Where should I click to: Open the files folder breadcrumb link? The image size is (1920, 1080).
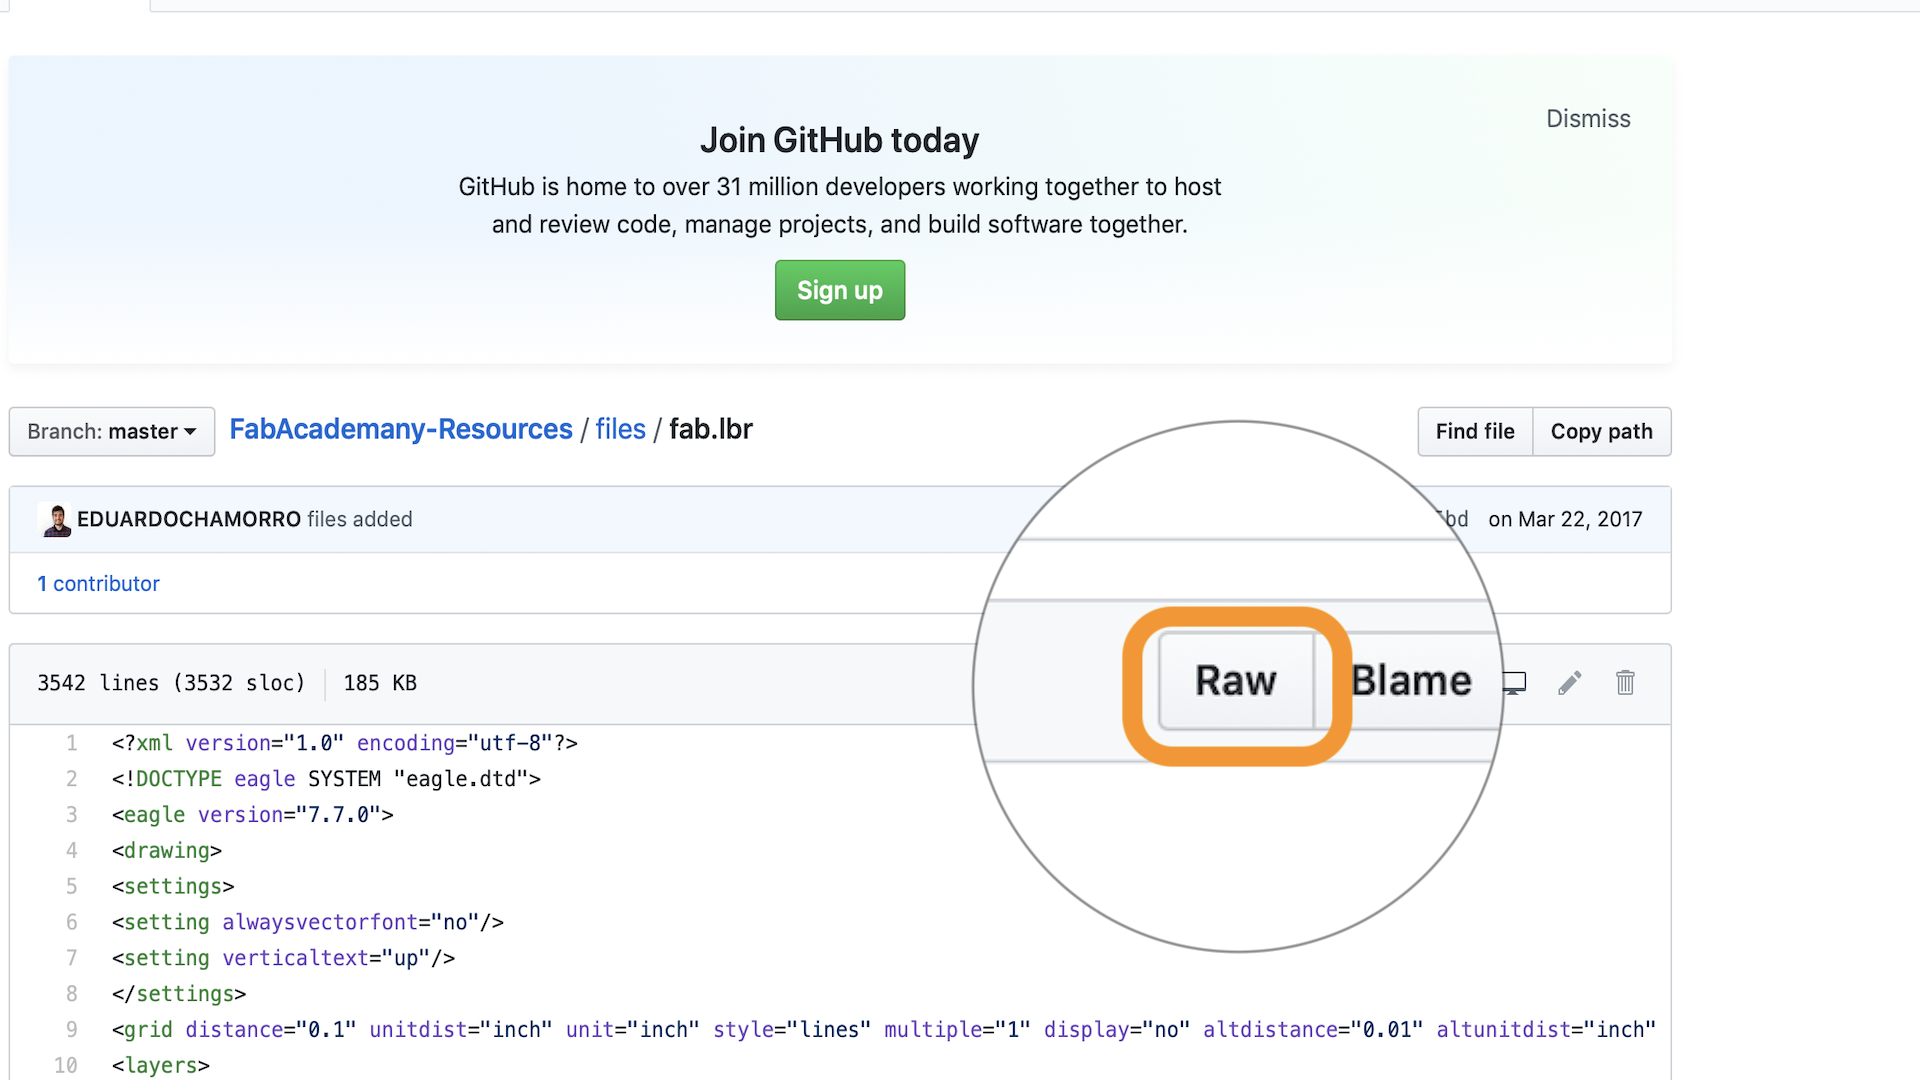pos(620,430)
